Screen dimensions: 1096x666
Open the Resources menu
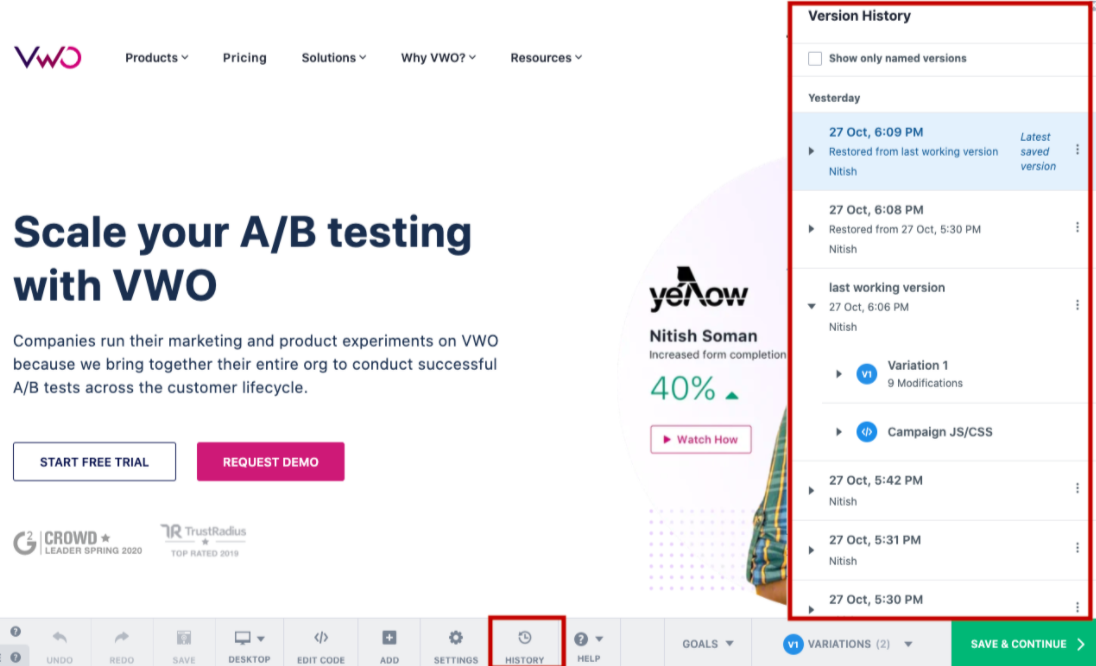pos(546,57)
